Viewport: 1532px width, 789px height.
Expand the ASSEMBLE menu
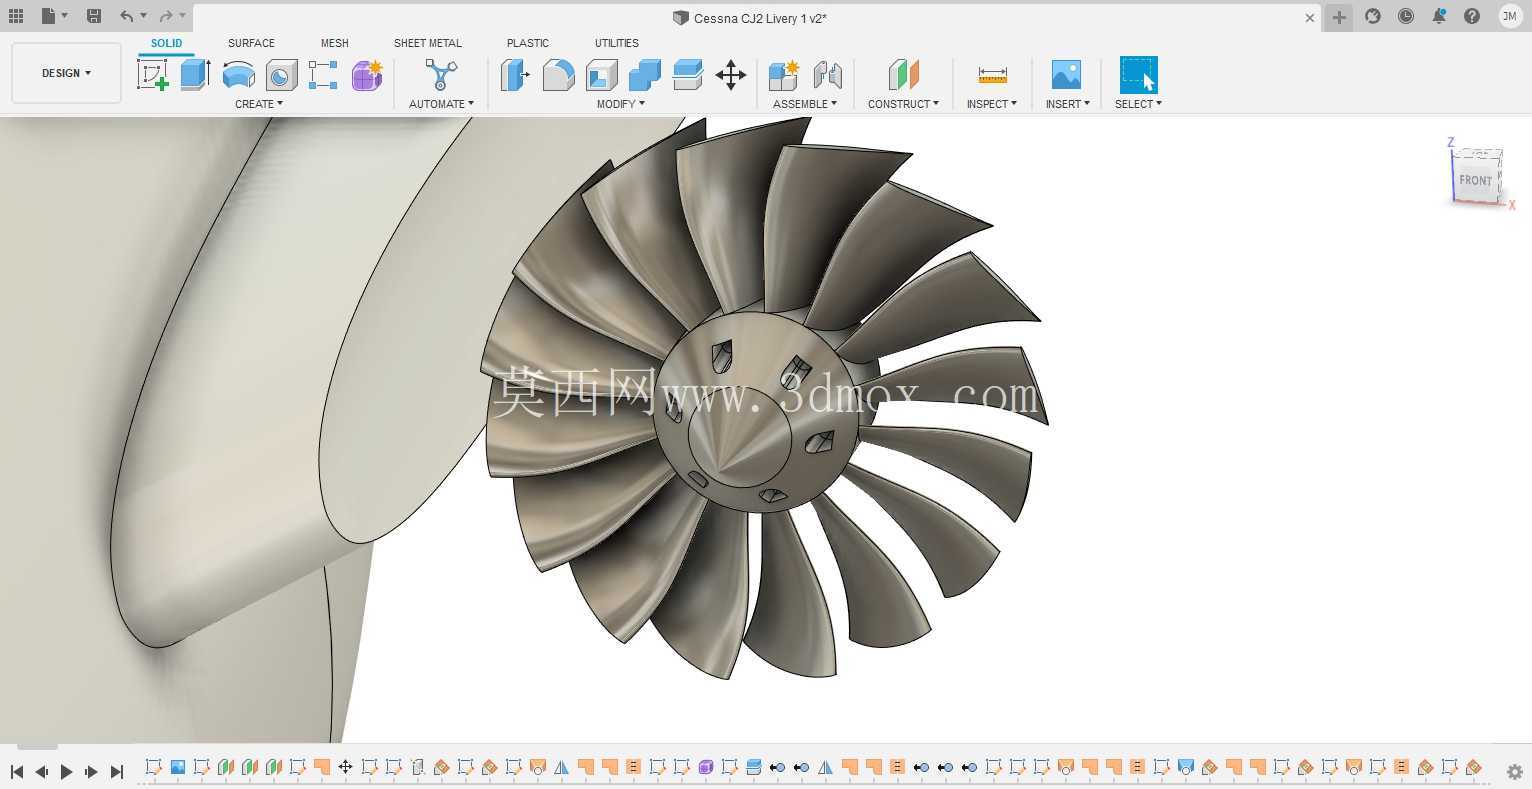(x=804, y=104)
